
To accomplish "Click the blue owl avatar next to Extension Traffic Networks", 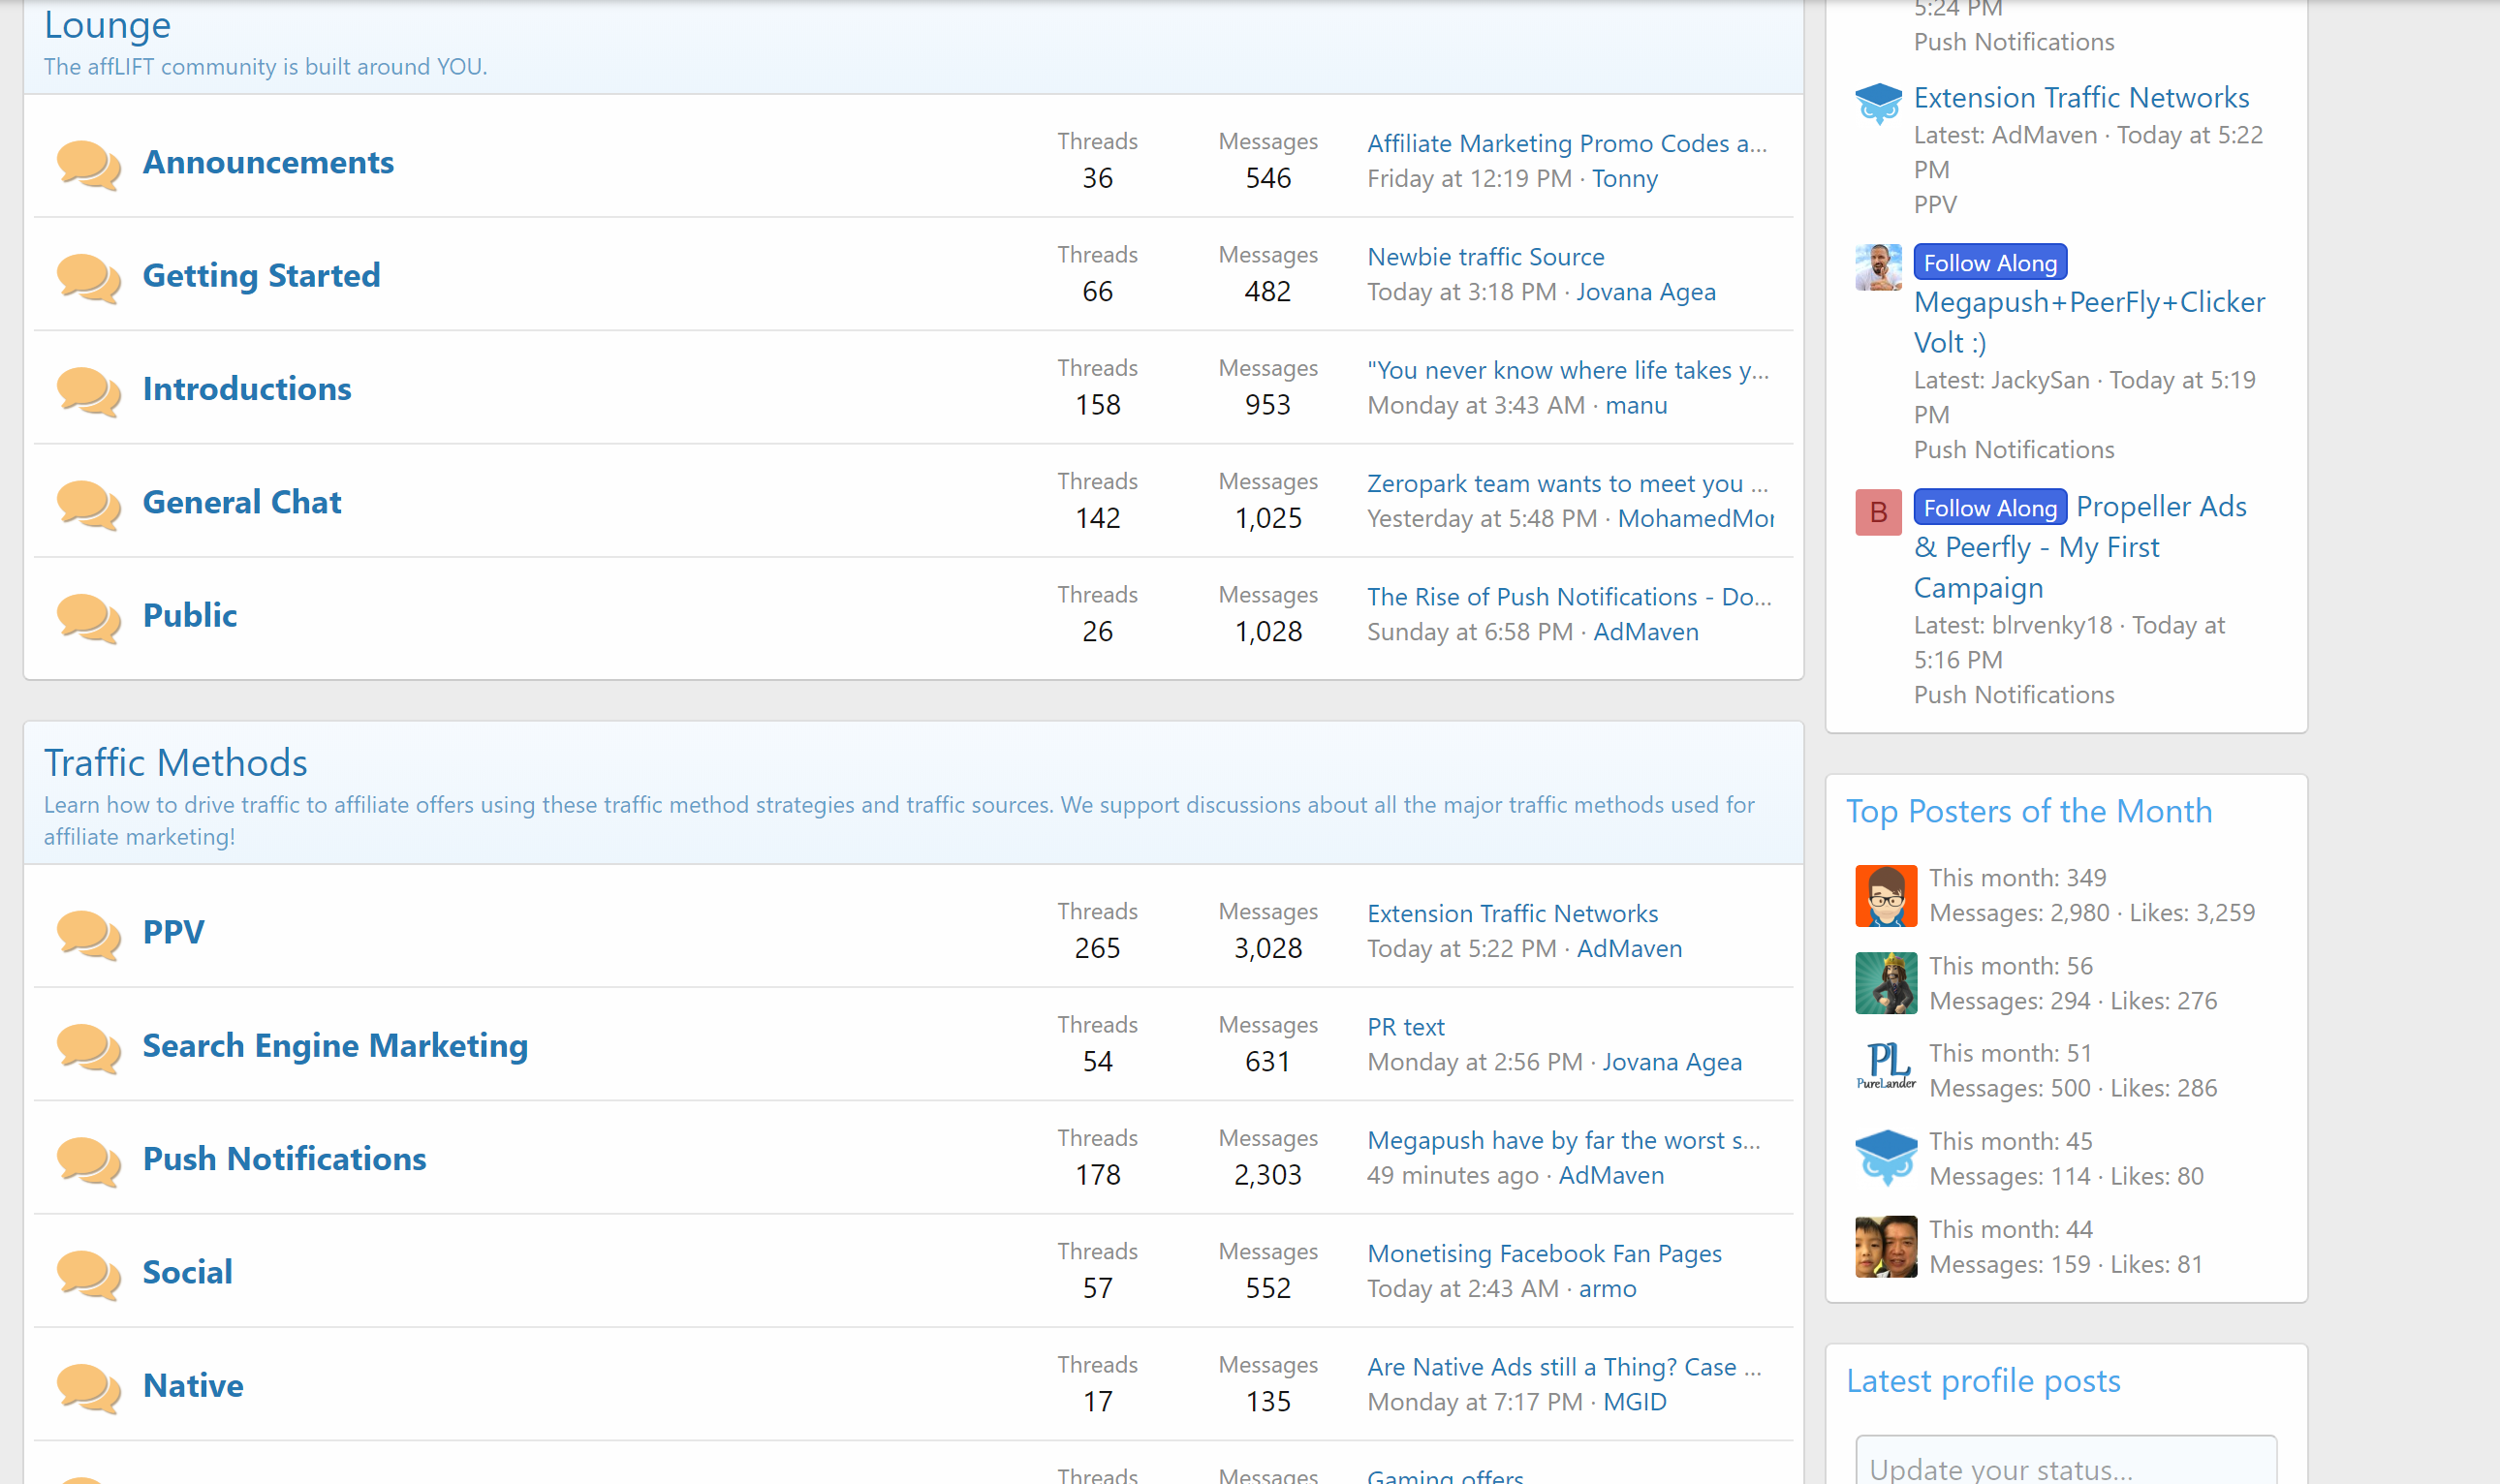I will coord(1878,103).
